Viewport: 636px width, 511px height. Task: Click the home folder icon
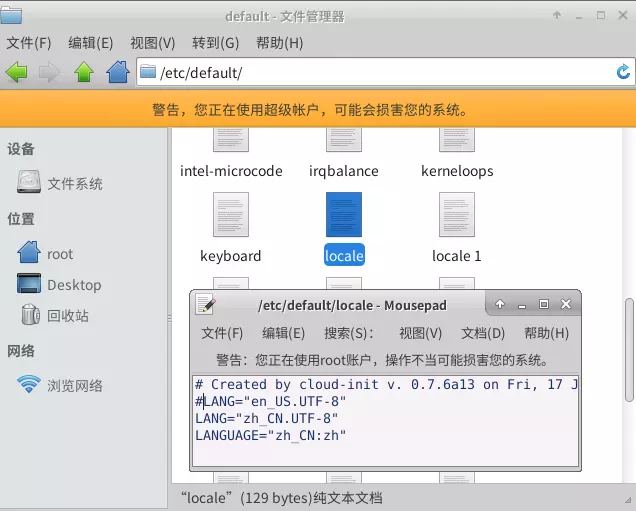tap(118, 72)
